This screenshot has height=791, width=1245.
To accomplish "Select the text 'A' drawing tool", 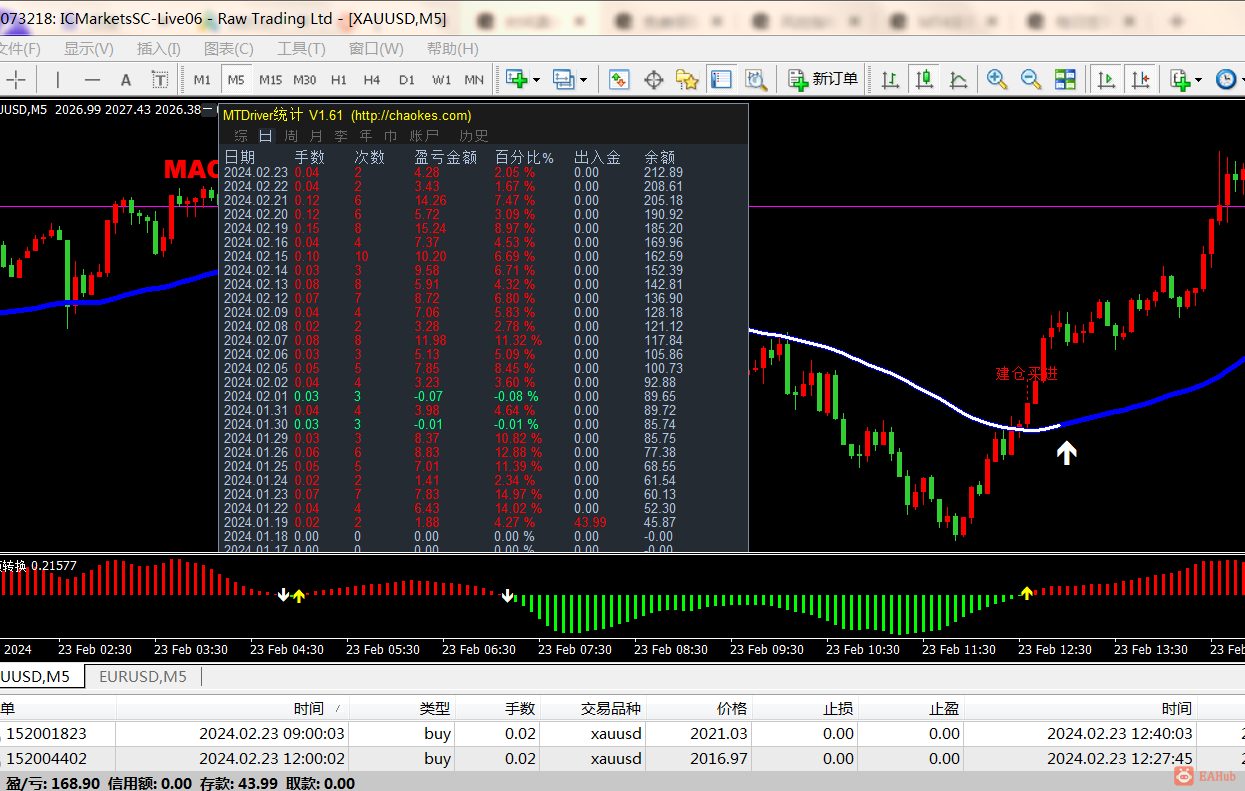I will point(126,80).
